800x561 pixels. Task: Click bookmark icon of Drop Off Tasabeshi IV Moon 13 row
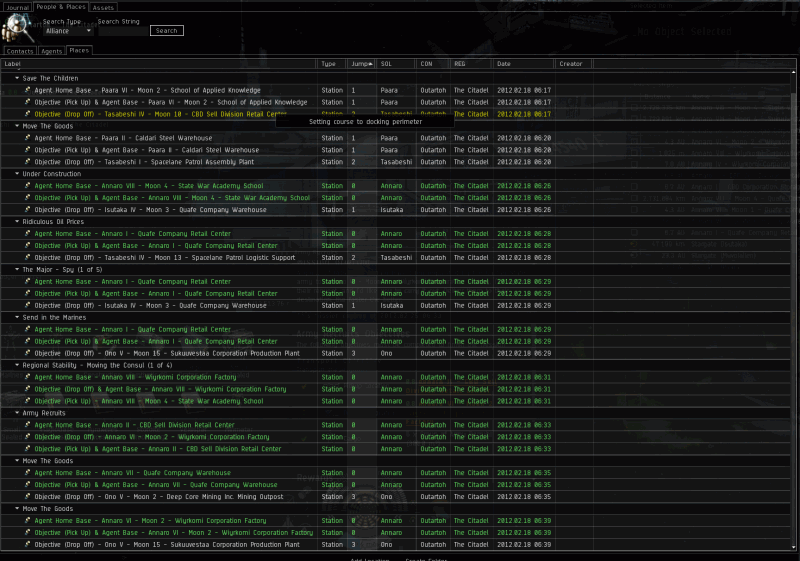[x=28, y=258]
